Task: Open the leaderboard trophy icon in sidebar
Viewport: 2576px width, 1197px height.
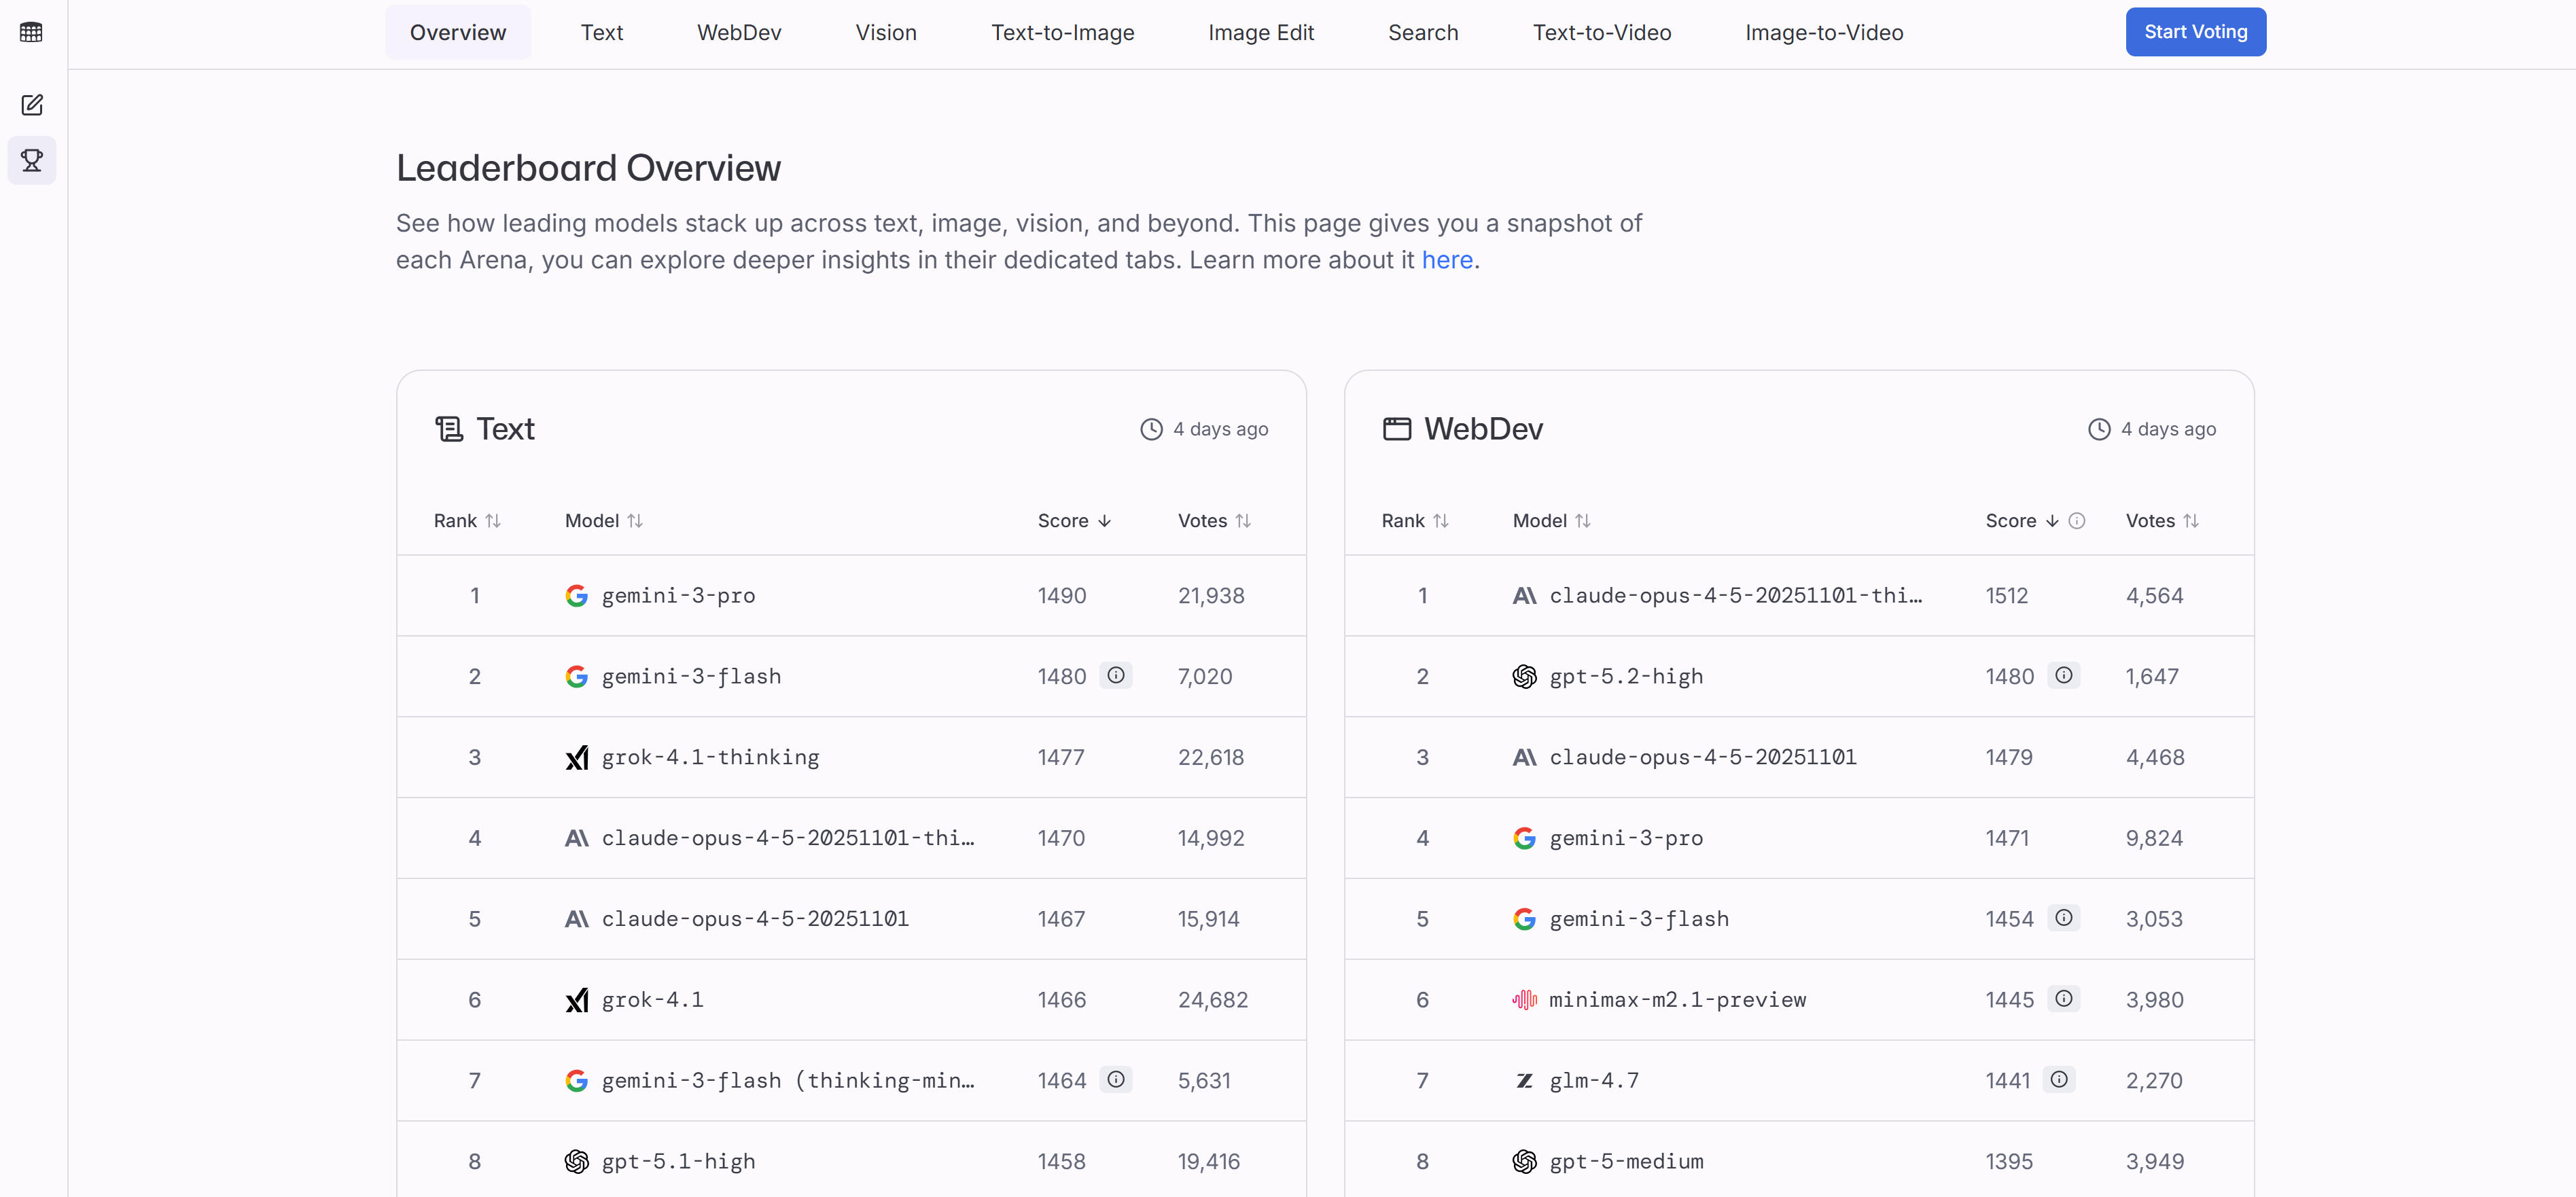Action: click(32, 160)
